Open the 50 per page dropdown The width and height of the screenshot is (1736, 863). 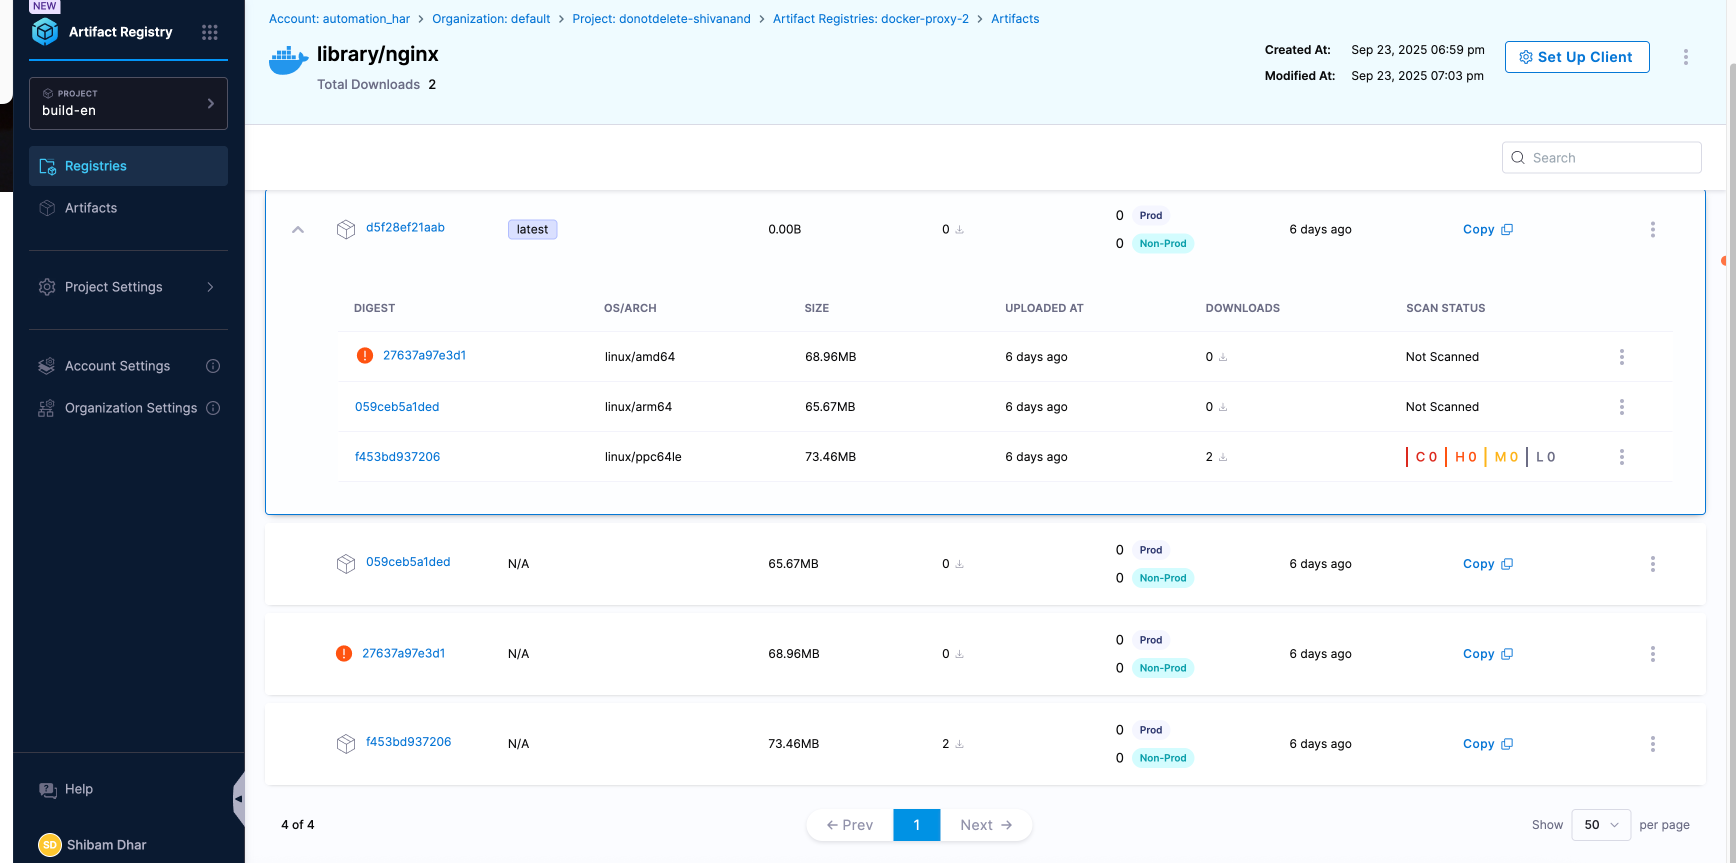[x=1600, y=825]
